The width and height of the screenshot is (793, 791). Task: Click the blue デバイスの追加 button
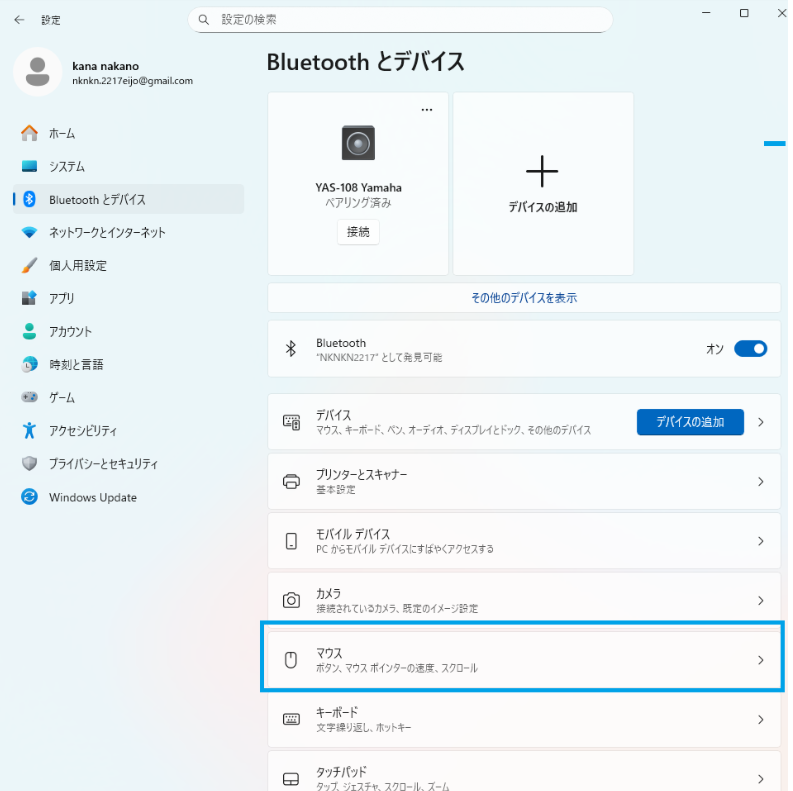coord(690,422)
